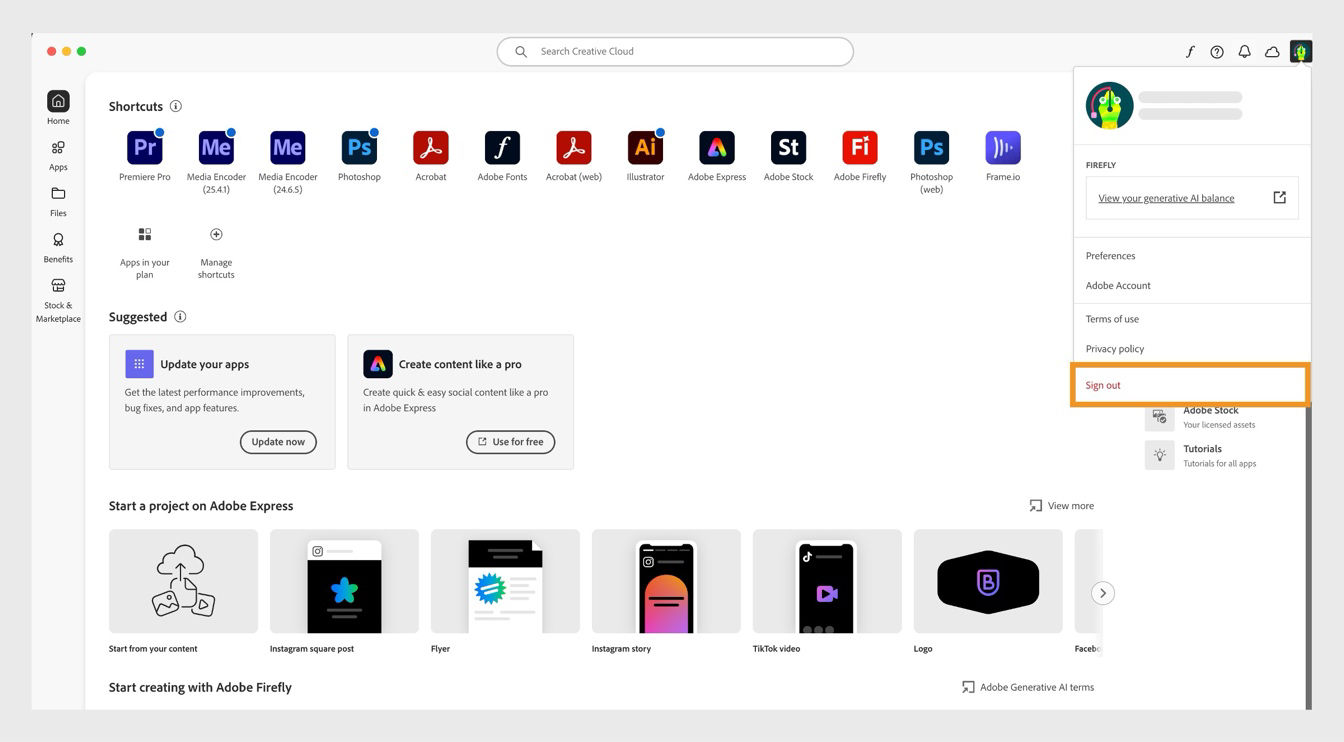This screenshot has width=1344, height=742.
Task: Click the Manage shortcuts plus icon
Action: (216, 234)
